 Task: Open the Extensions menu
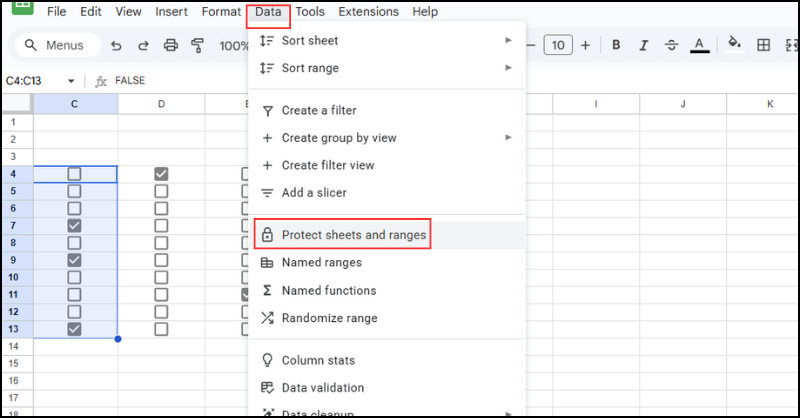point(368,12)
